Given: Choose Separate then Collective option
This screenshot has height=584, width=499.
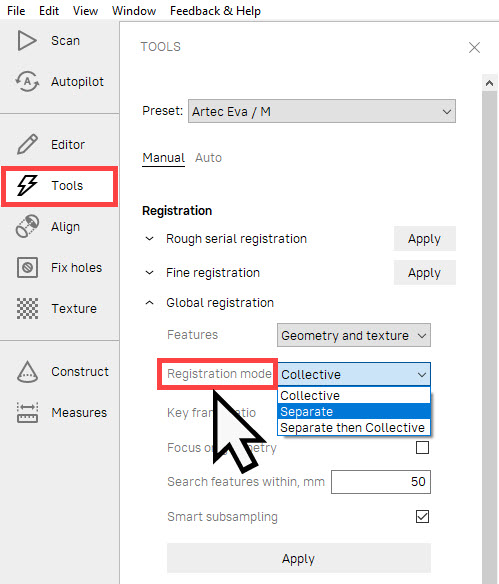Looking at the screenshot, I should coord(354,428).
